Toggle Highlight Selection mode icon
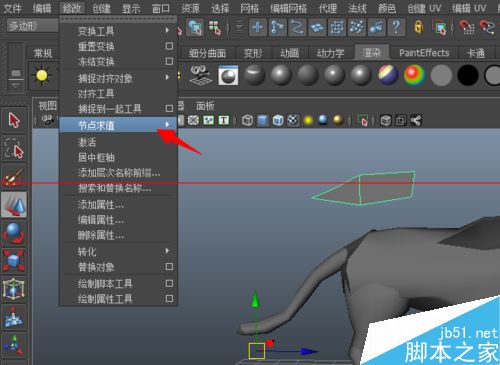 click(440, 27)
